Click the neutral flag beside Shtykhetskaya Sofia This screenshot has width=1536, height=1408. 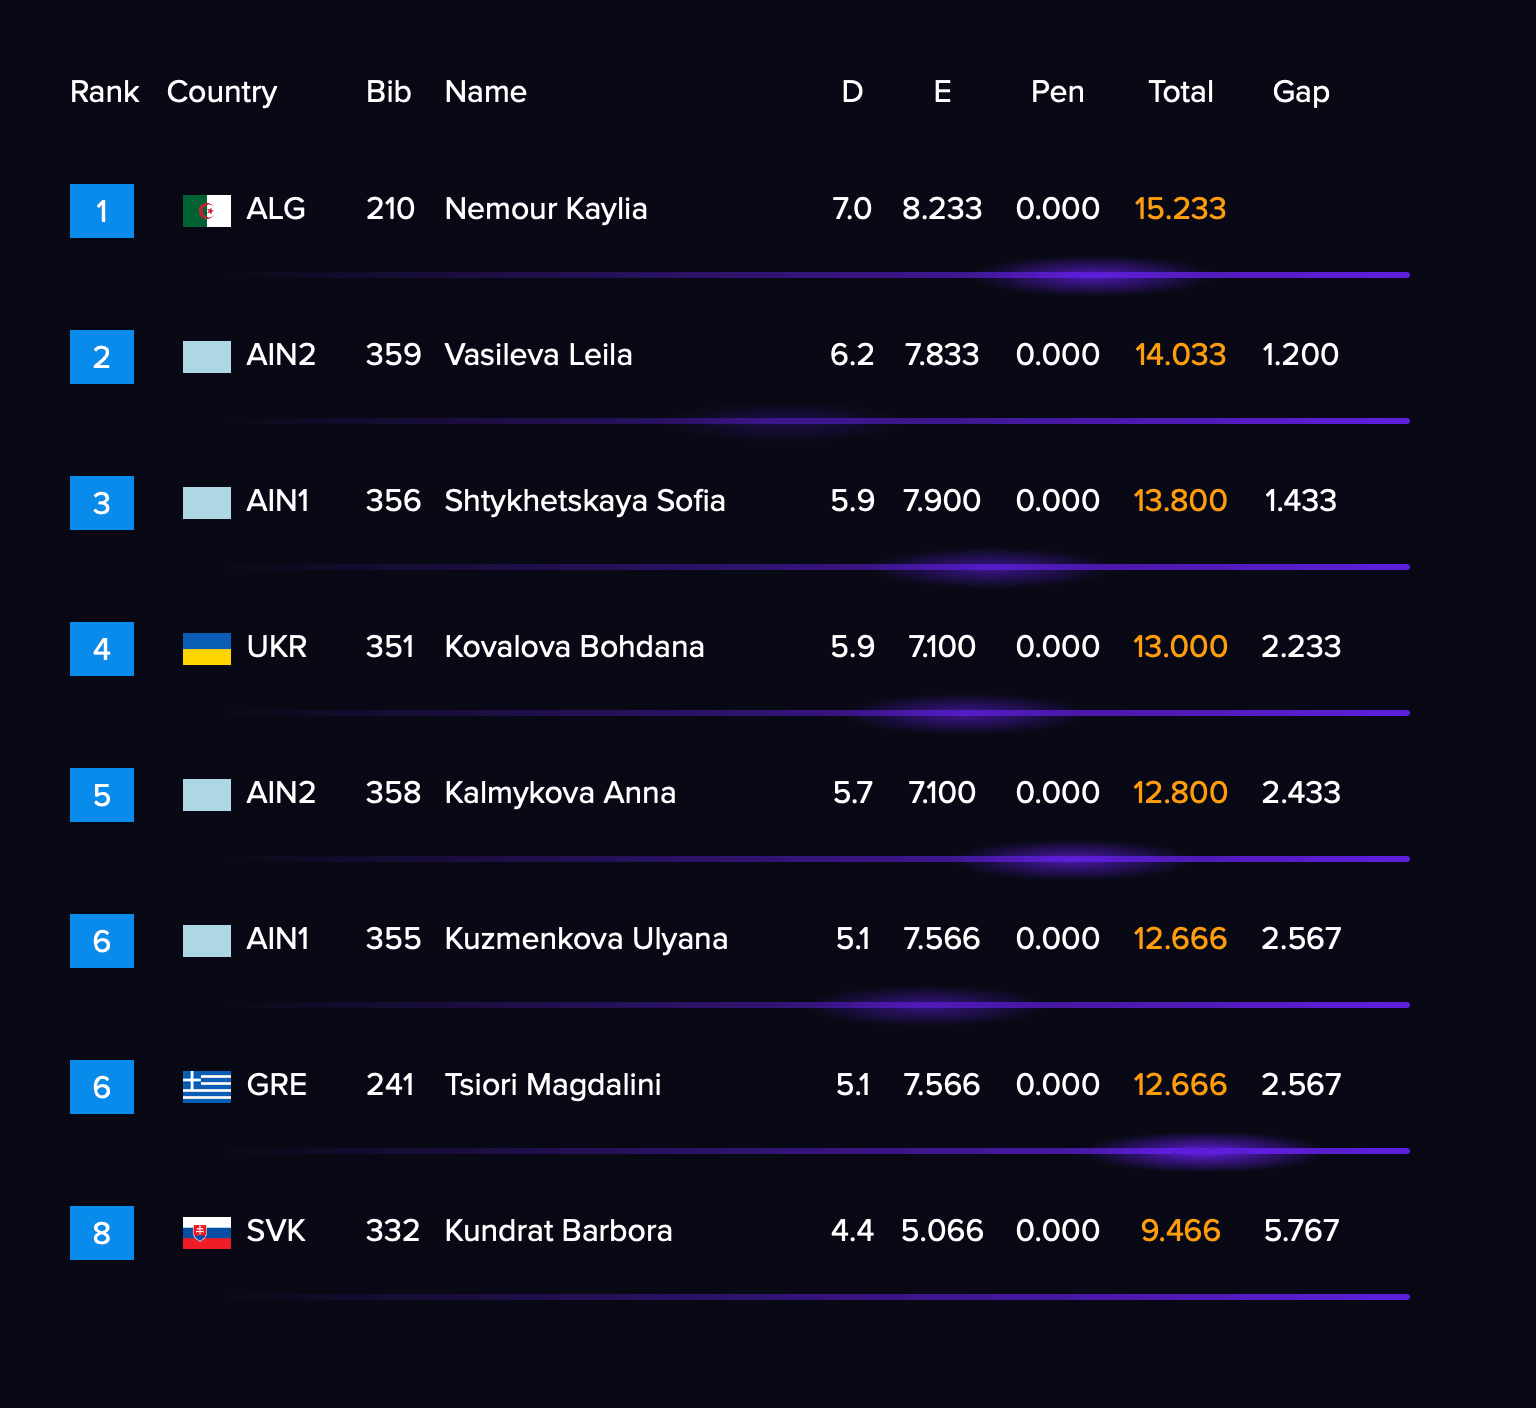[x=206, y=503]
